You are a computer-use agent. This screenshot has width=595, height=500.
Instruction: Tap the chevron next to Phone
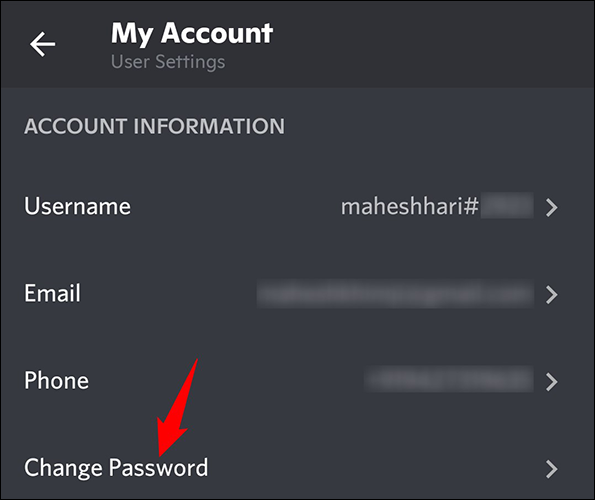click(x=551, y=382)
